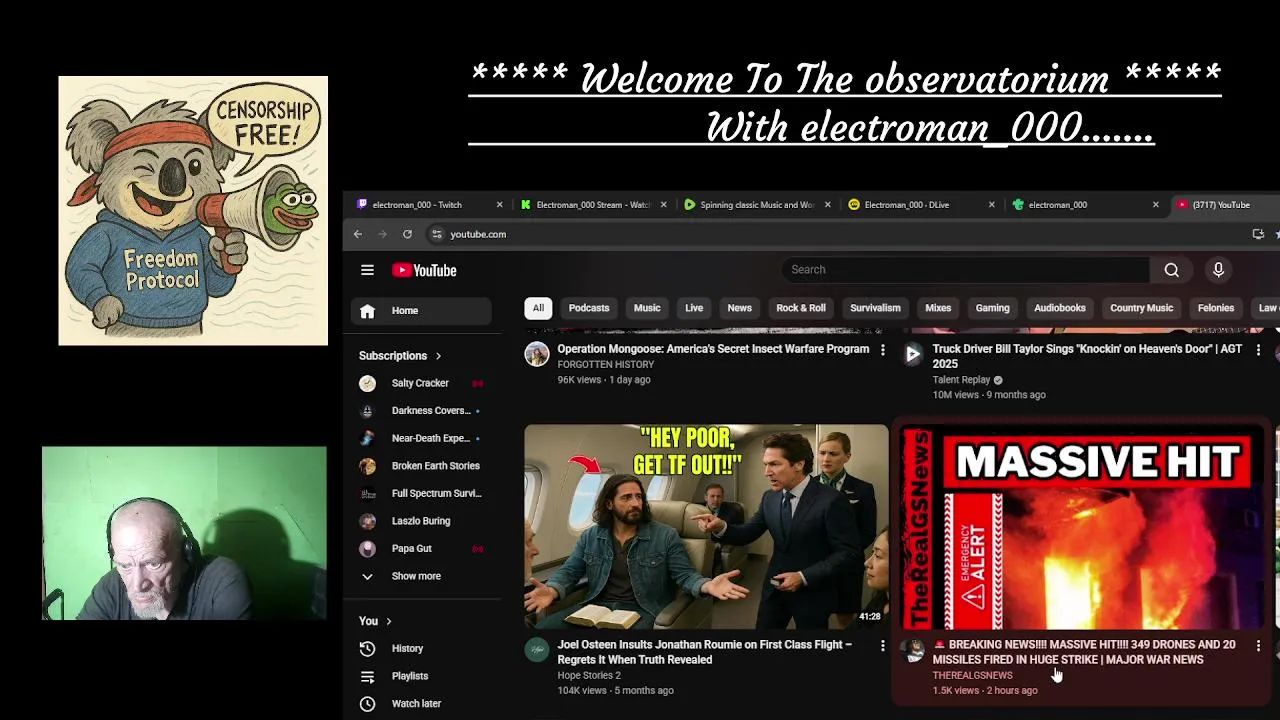Image resolution: width=1280 pixels, height=720 pixels.
Task: Open the YouTube hamburger guide menu
Action: click(x=367, y=270)
